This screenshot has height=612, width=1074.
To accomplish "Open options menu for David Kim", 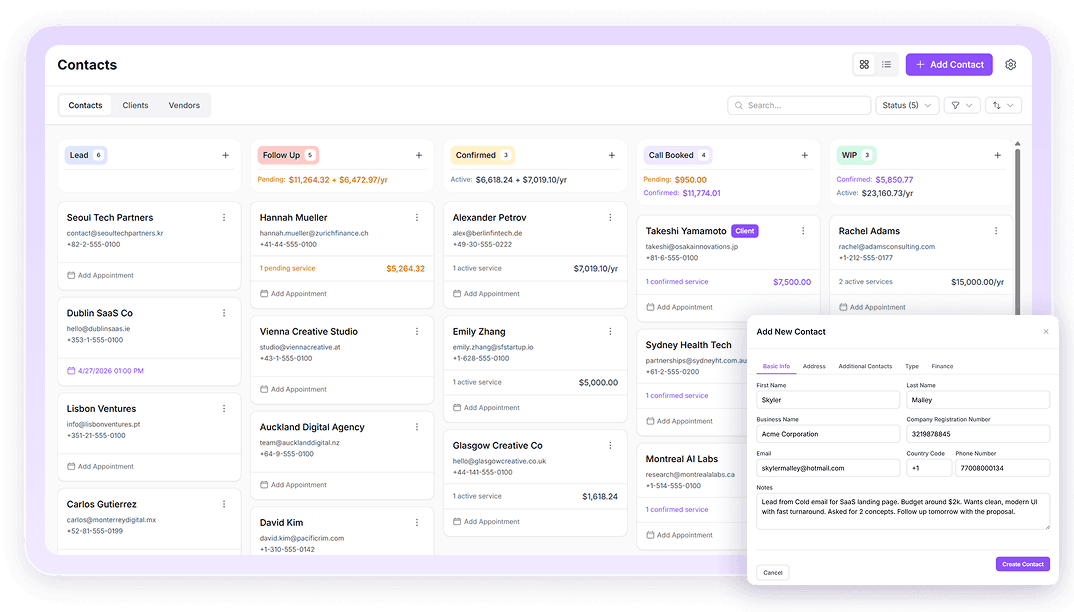I will point(417,522).
